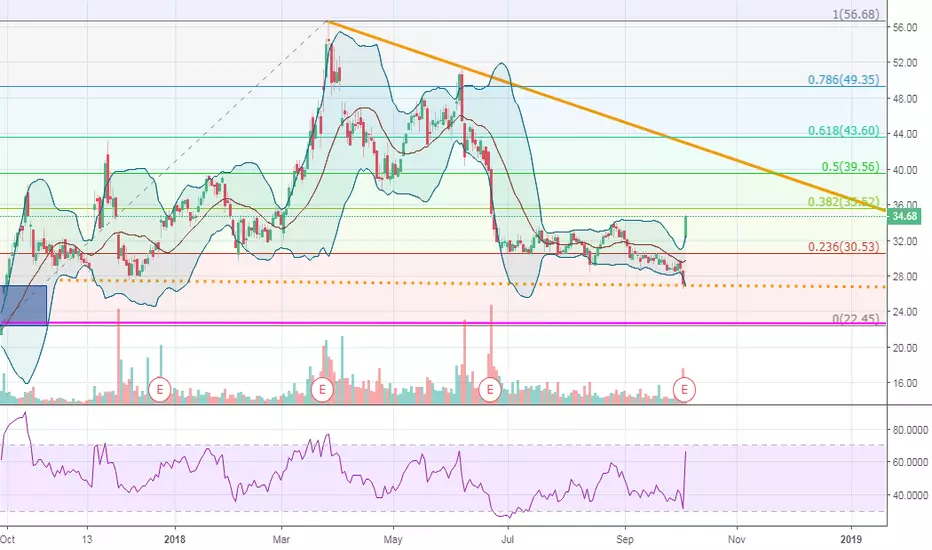Click the Sep date axis label
Viewport: 932px width, 550px height.
[x=625, y=539]
